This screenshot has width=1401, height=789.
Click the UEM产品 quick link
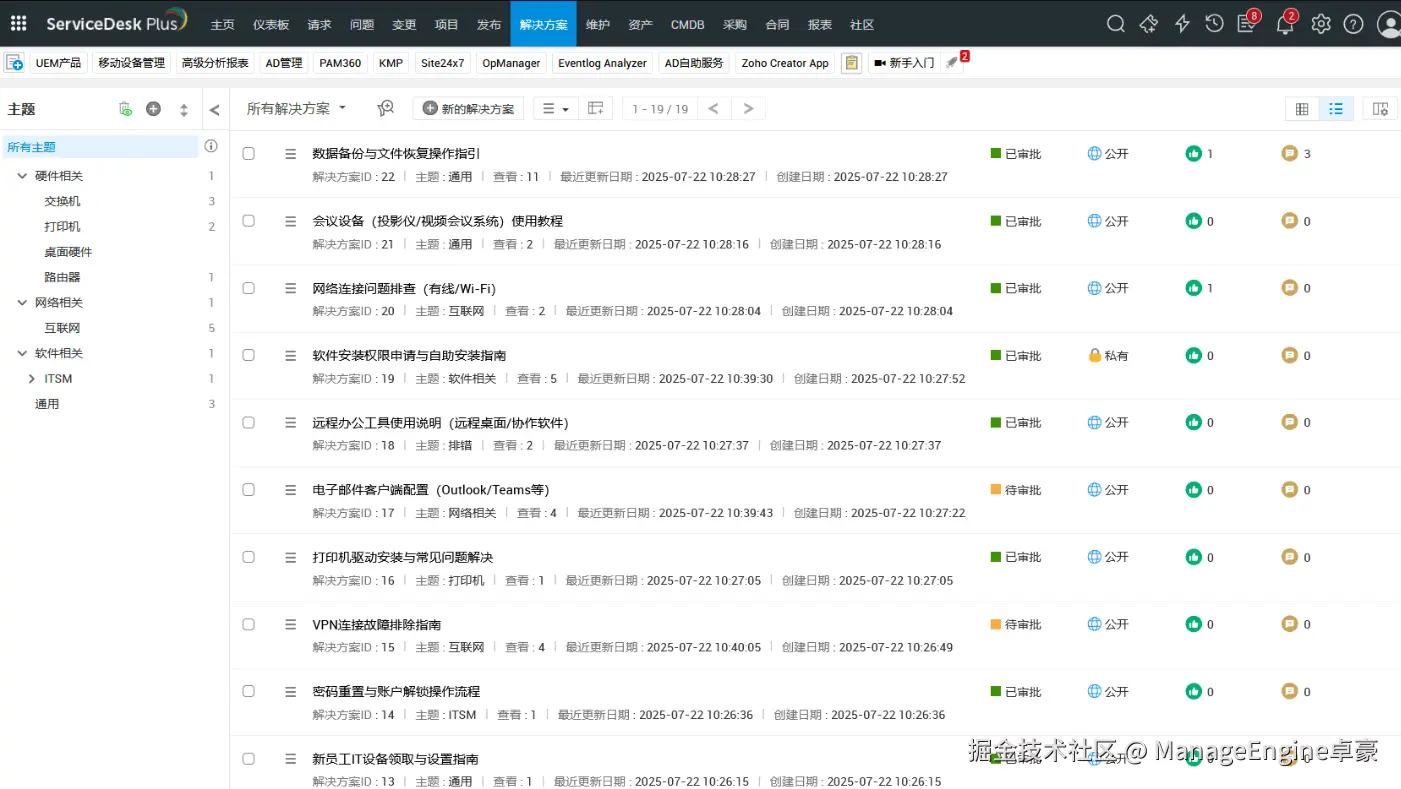(x=58, y=63)
